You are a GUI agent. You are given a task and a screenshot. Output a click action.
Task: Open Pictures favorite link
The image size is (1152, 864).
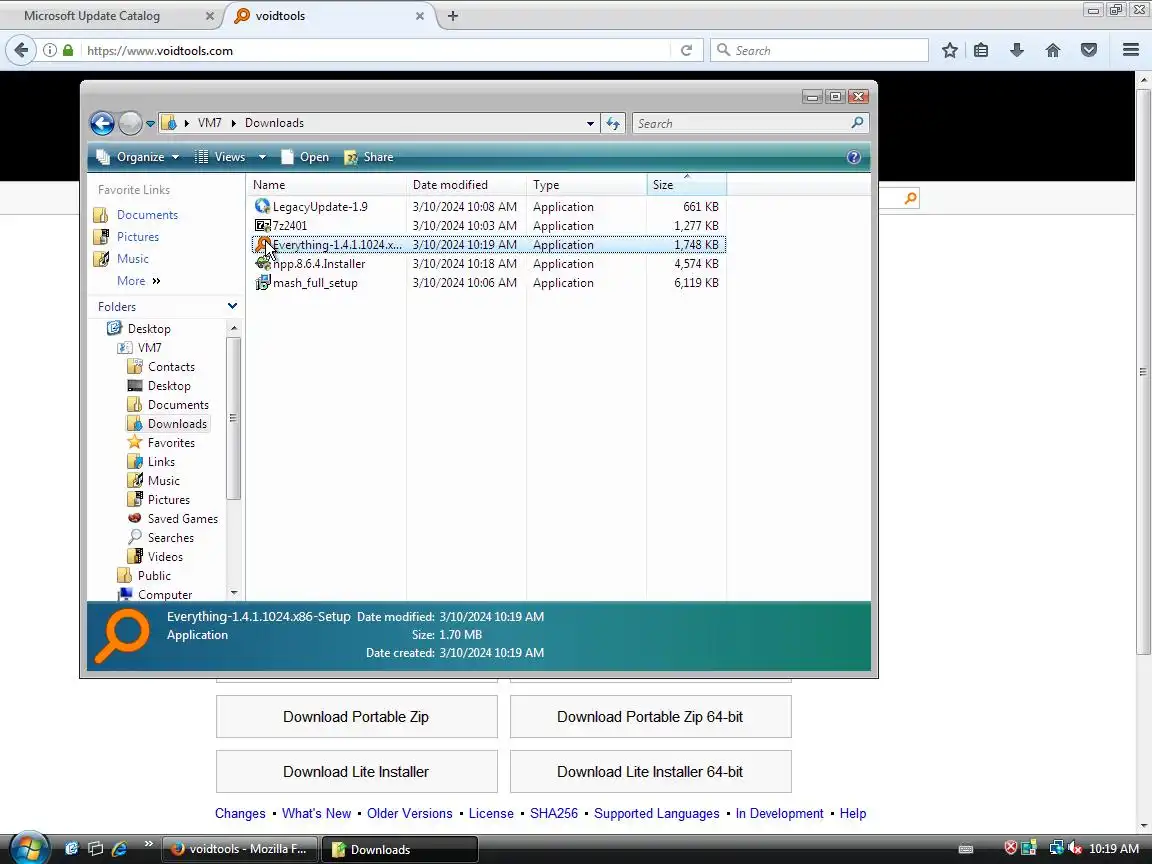[137, 237]
